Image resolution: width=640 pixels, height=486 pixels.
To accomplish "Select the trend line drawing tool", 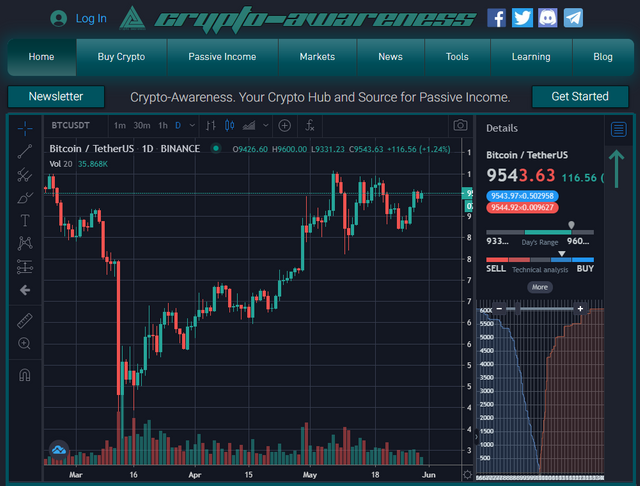I will click(25, 151).
